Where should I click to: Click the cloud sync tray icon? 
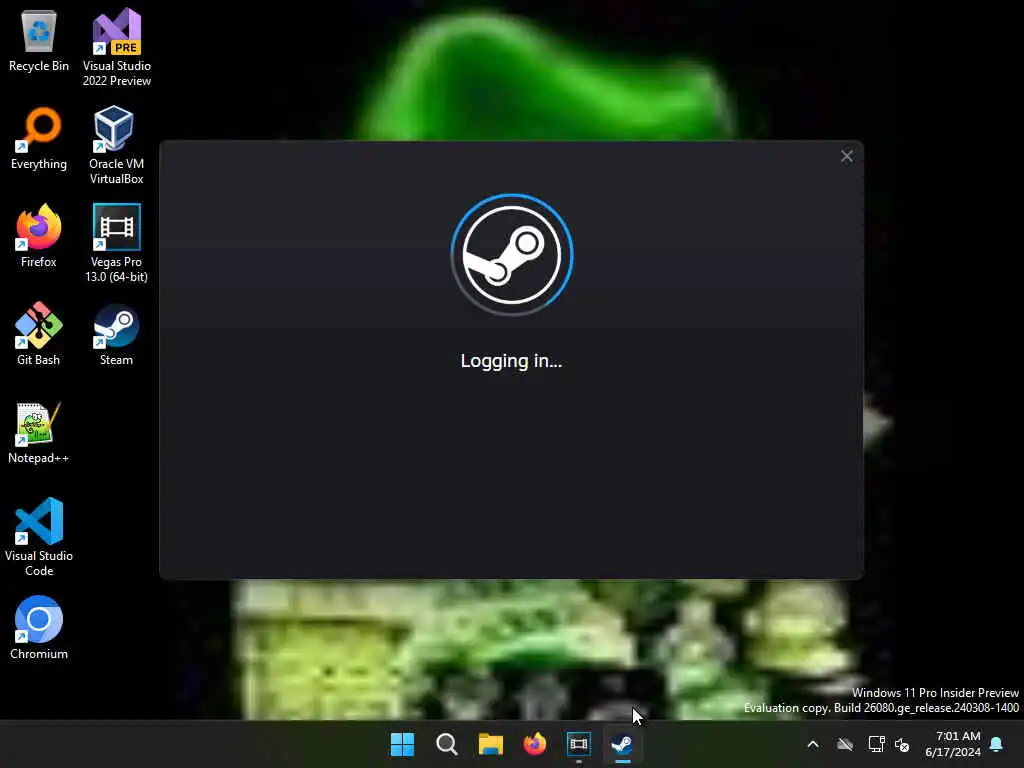click(845, 744)
